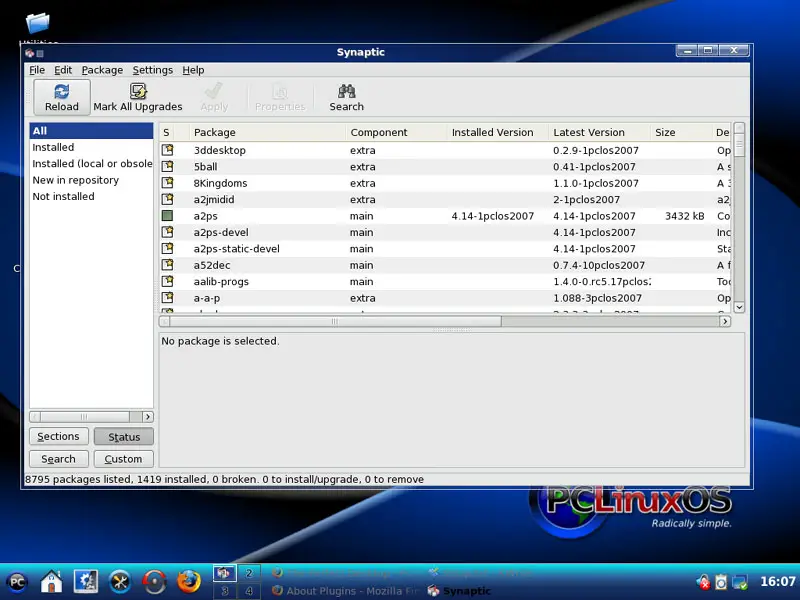
Task: Click the wrench tools taskbar icon
Action: pos(120,582)
